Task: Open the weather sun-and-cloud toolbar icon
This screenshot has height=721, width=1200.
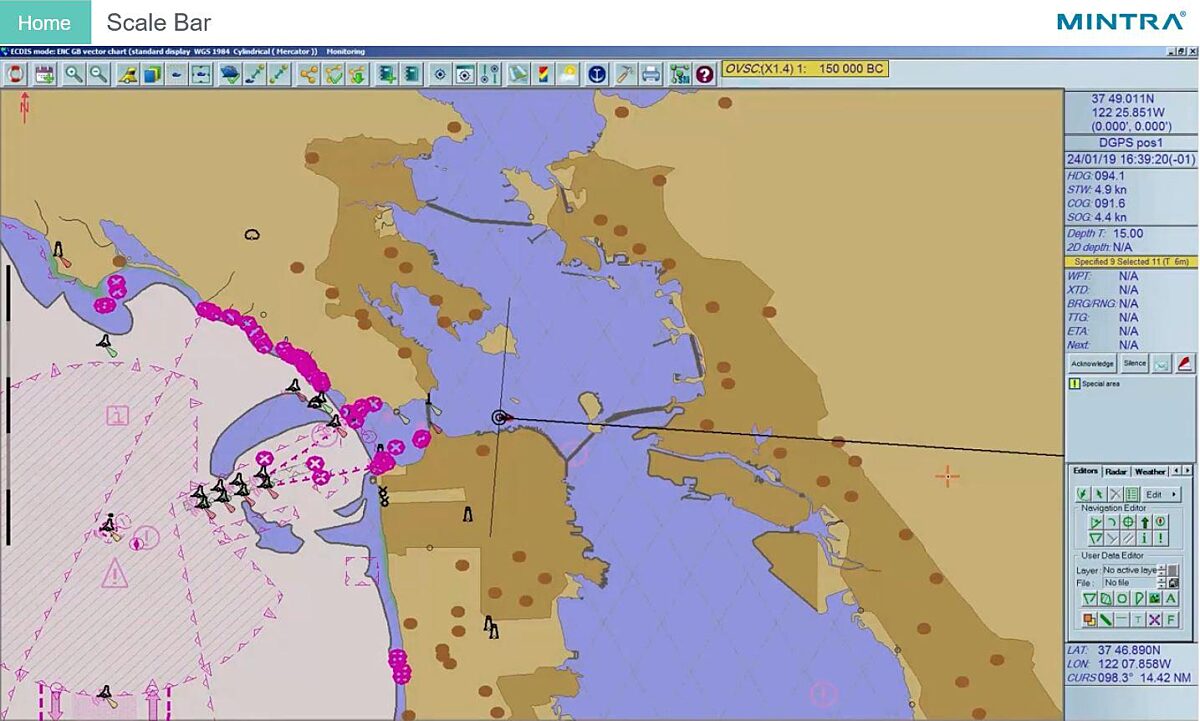Action: point(568,74)
